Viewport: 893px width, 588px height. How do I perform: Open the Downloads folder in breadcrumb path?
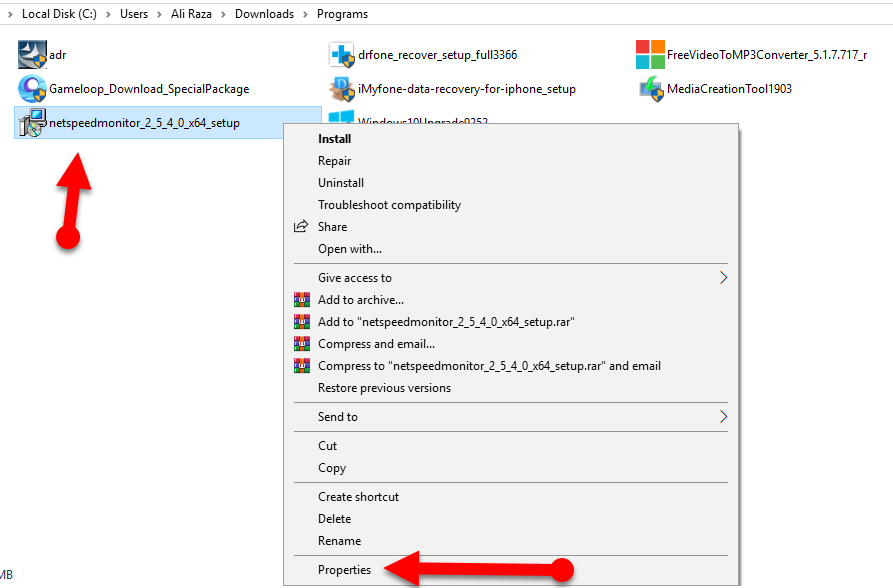[x=264, y=14]
